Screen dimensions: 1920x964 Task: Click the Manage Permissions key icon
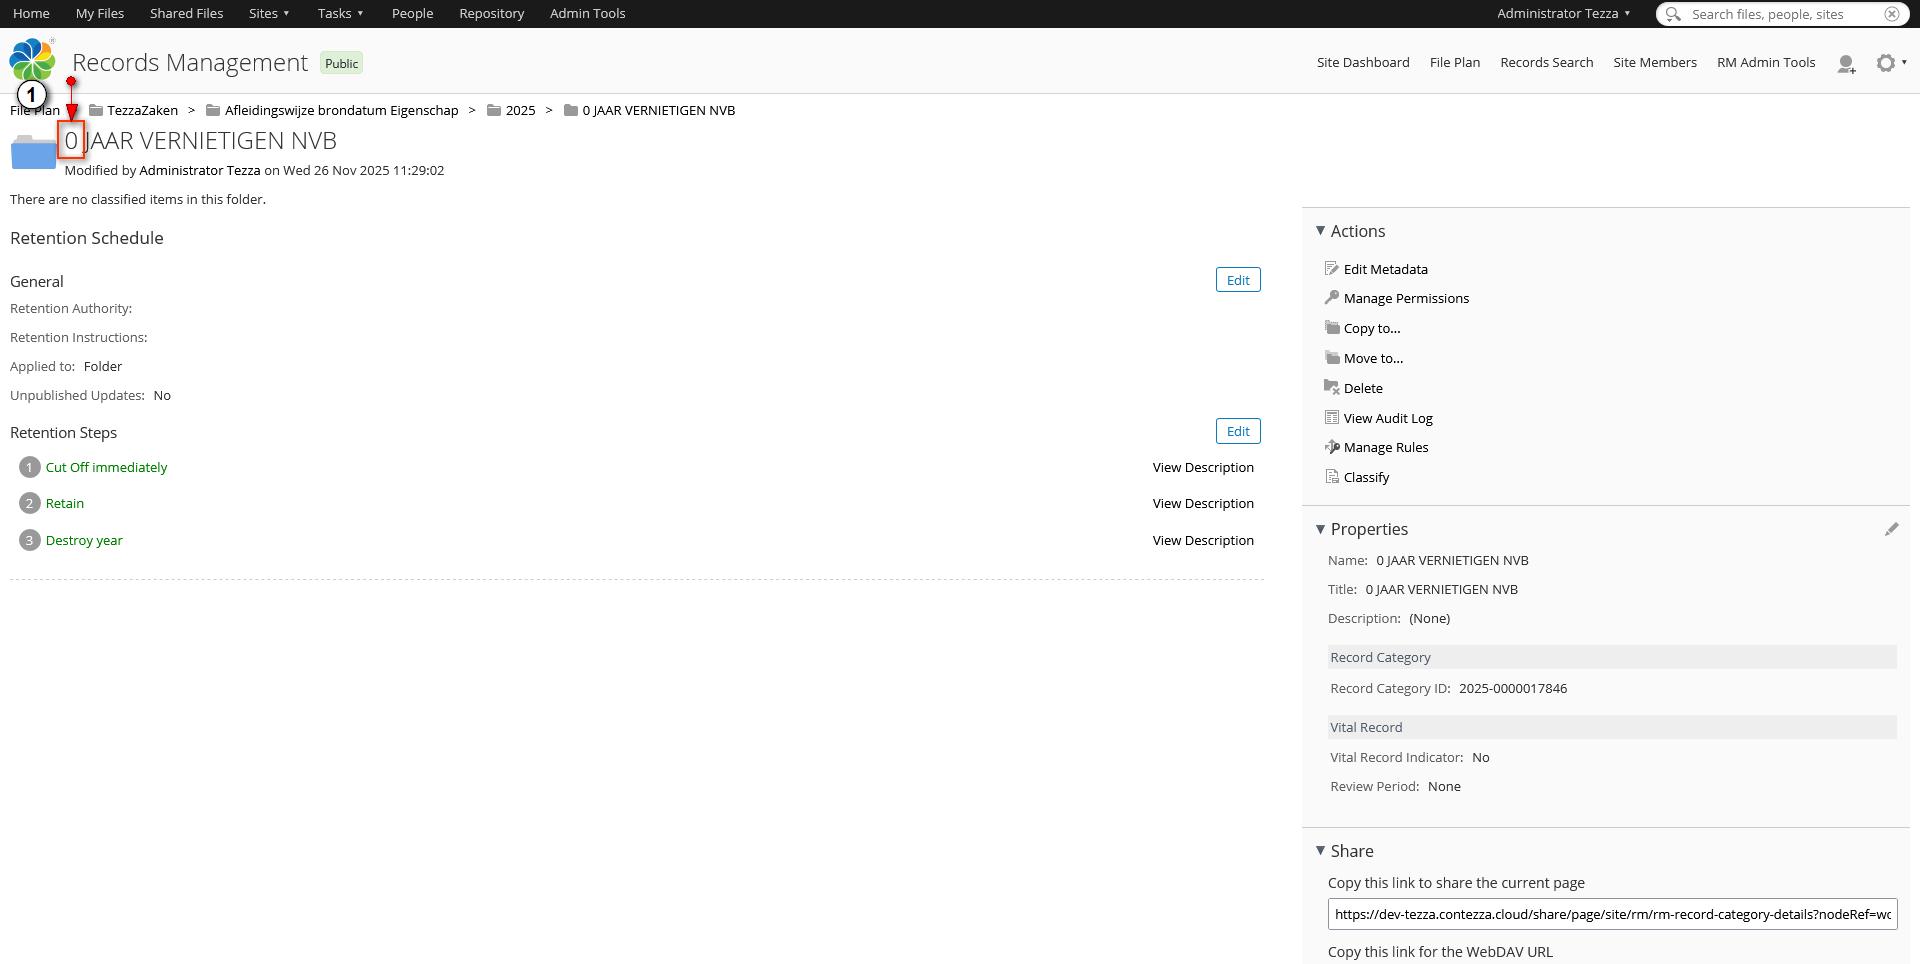pos(1332,298)
